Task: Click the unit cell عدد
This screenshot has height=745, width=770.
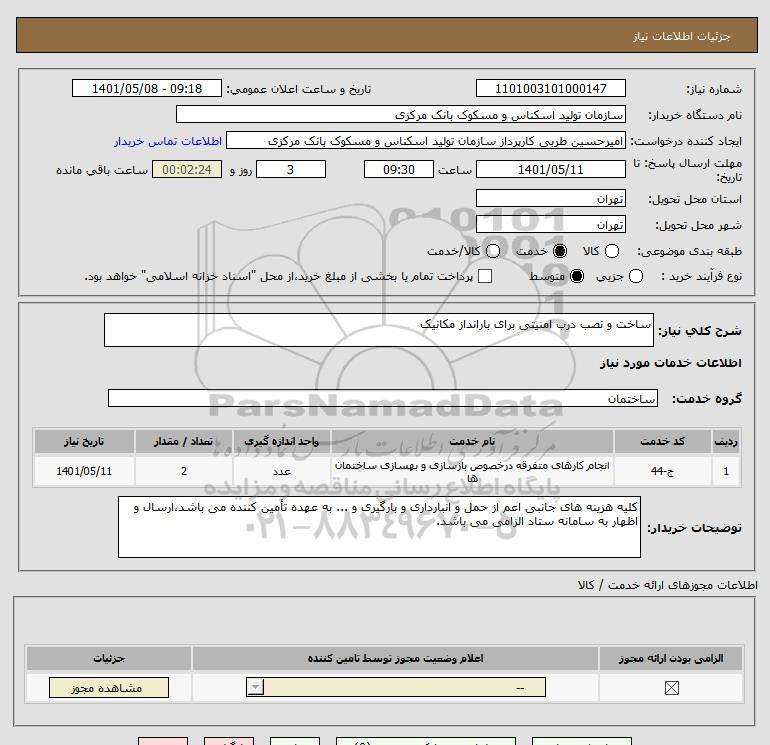Action: [x=281, y=471]
